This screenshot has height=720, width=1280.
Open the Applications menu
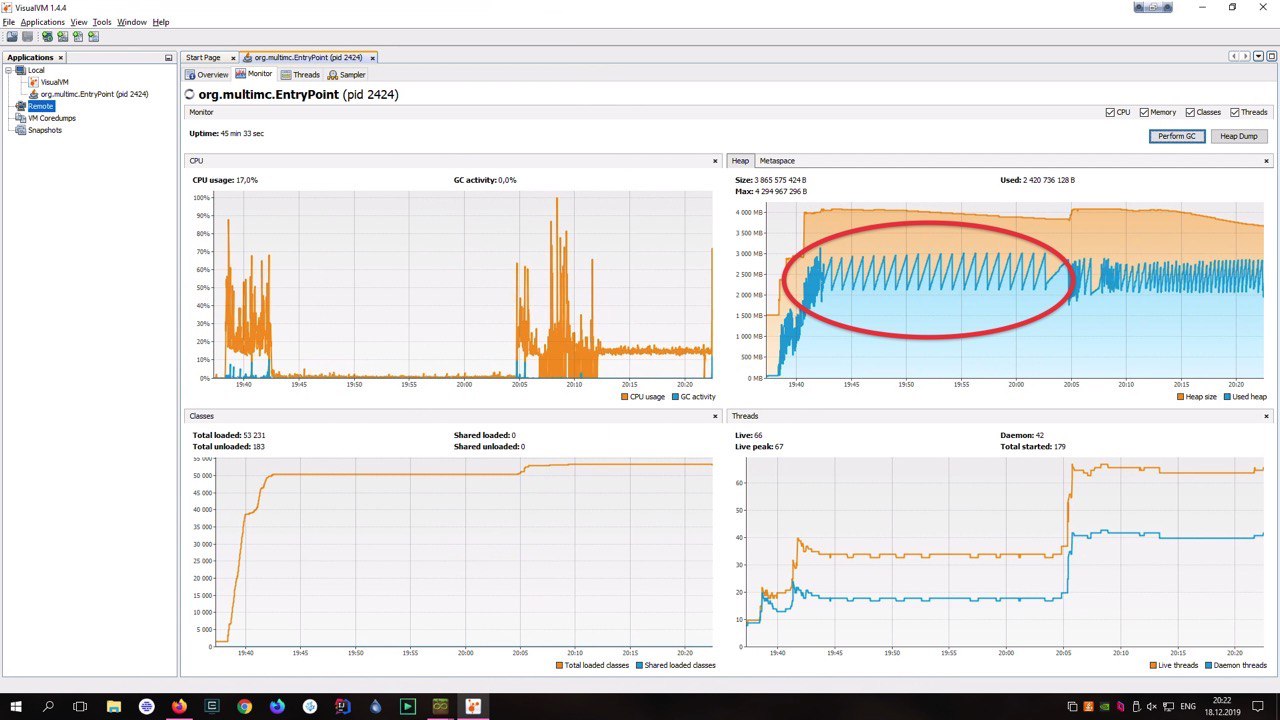pyautogui.click(x=42, y=22)
